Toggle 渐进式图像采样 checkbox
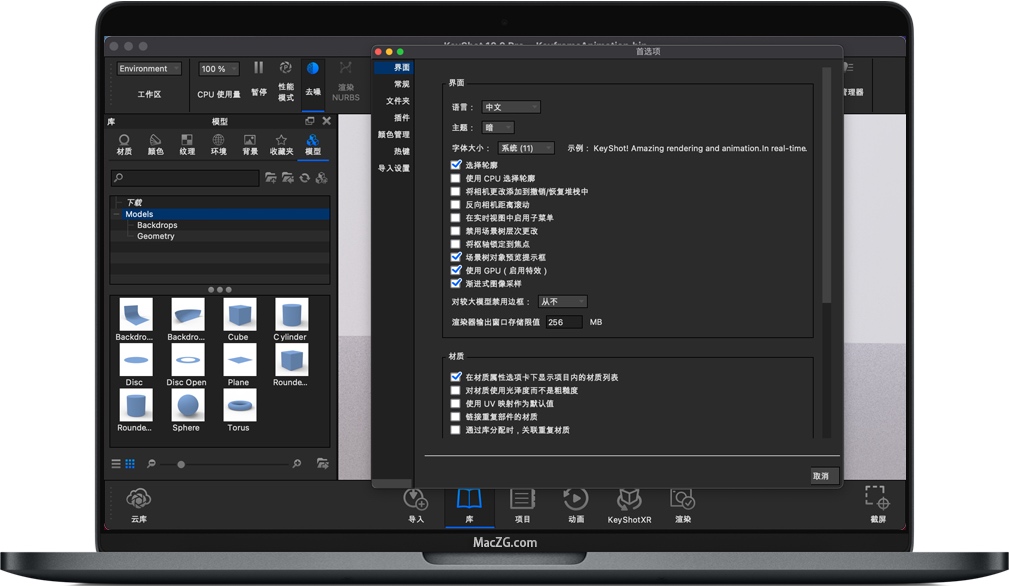Screen dimensions: 1009x586 (456, 283)
